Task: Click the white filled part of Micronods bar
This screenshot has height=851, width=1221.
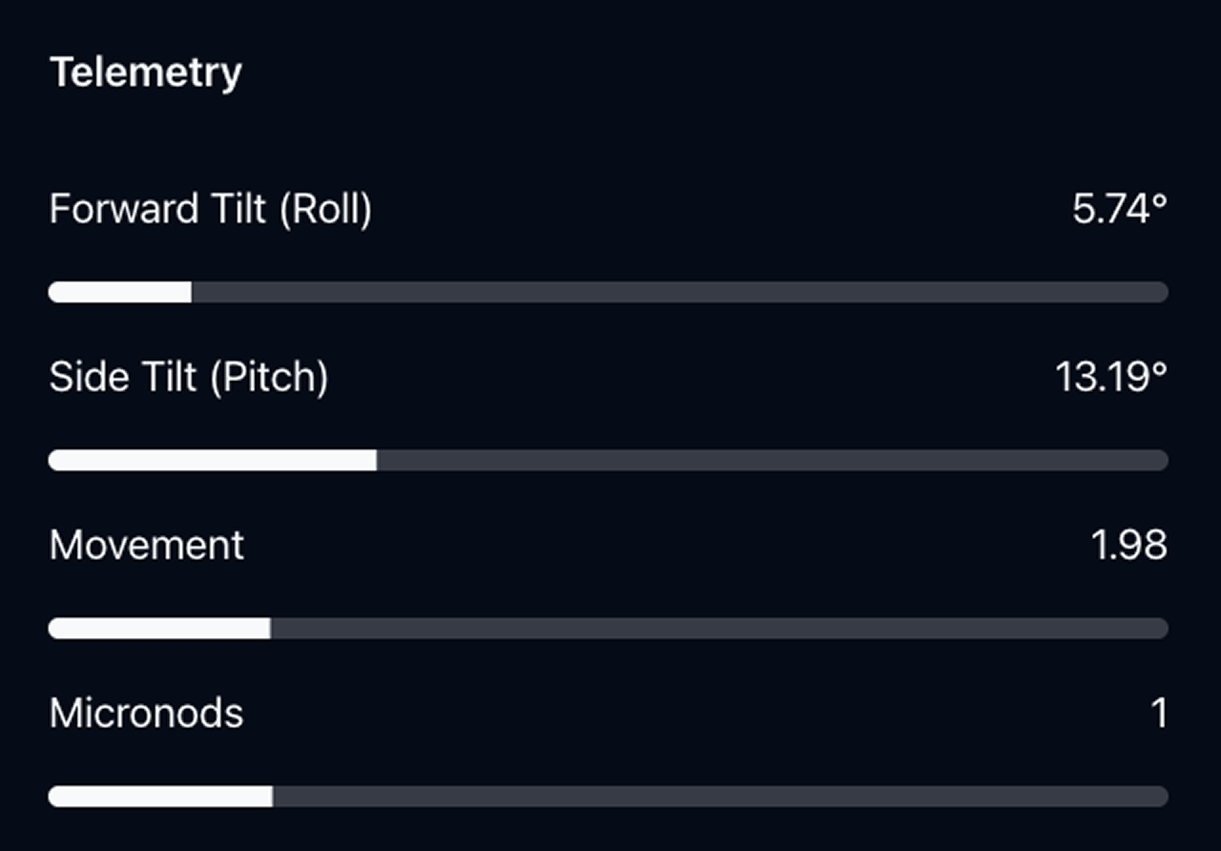Action: pyautogui.click(x=160, y=796)
